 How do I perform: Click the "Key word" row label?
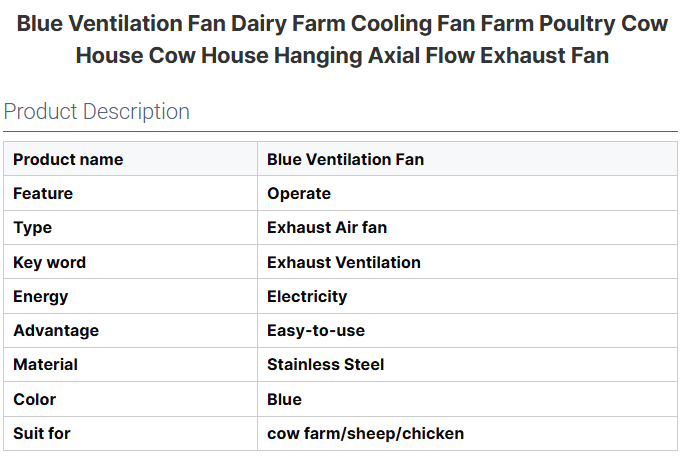(x=50, y=262)
